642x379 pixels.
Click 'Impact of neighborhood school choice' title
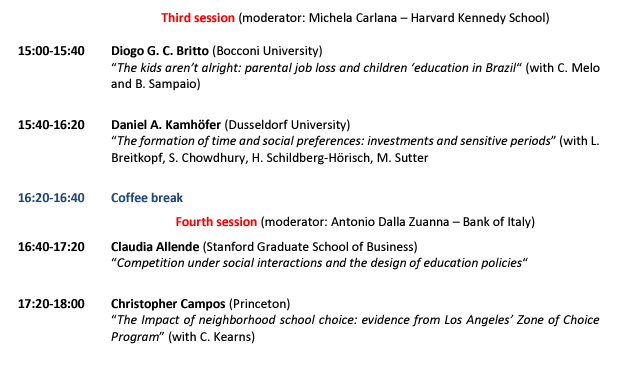pos(355,328)
